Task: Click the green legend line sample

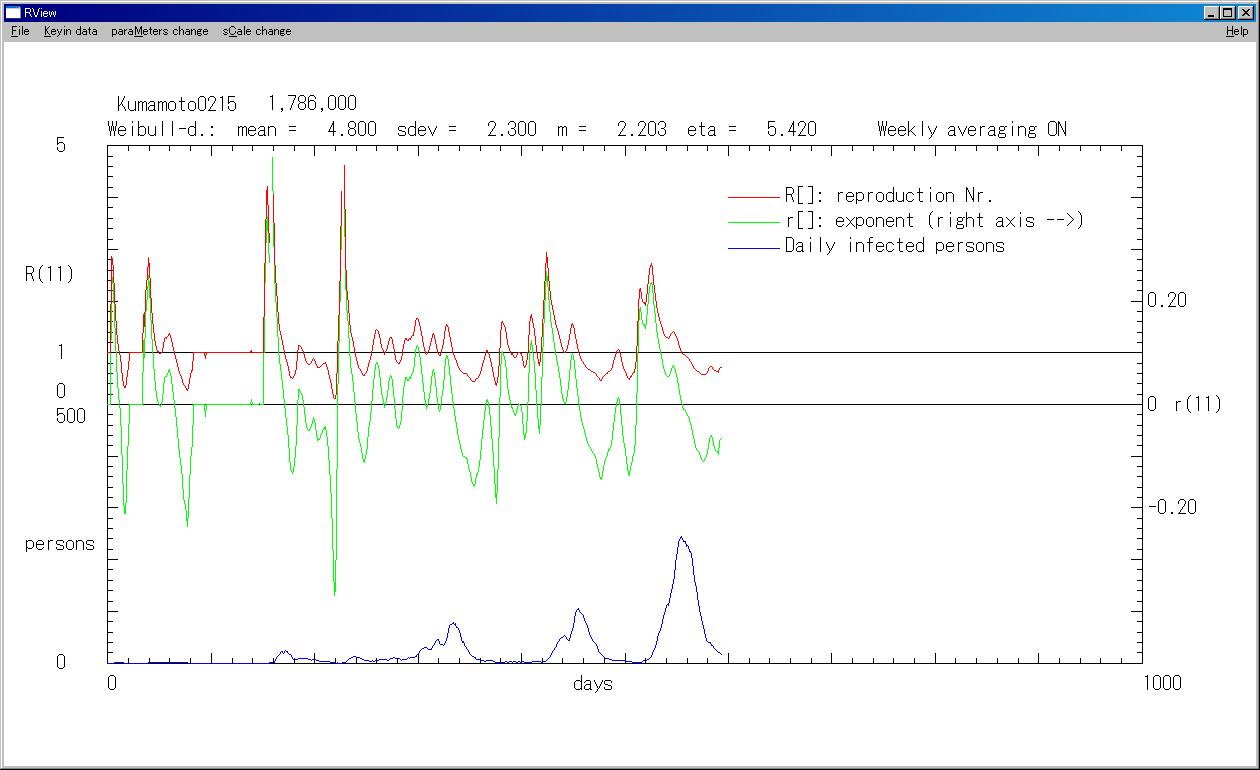Action: pyautogui.click(x=754, y=222)
